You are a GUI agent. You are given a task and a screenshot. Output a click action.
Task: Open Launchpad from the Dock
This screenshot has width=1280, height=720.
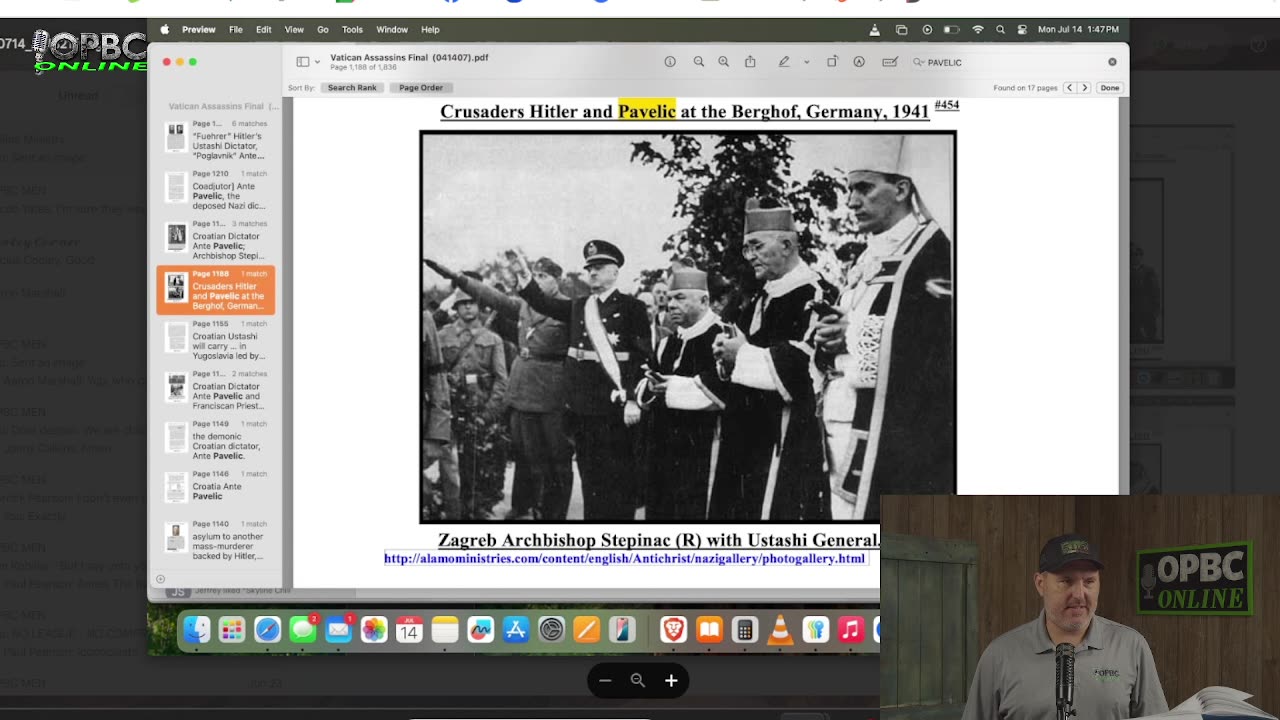232,629
